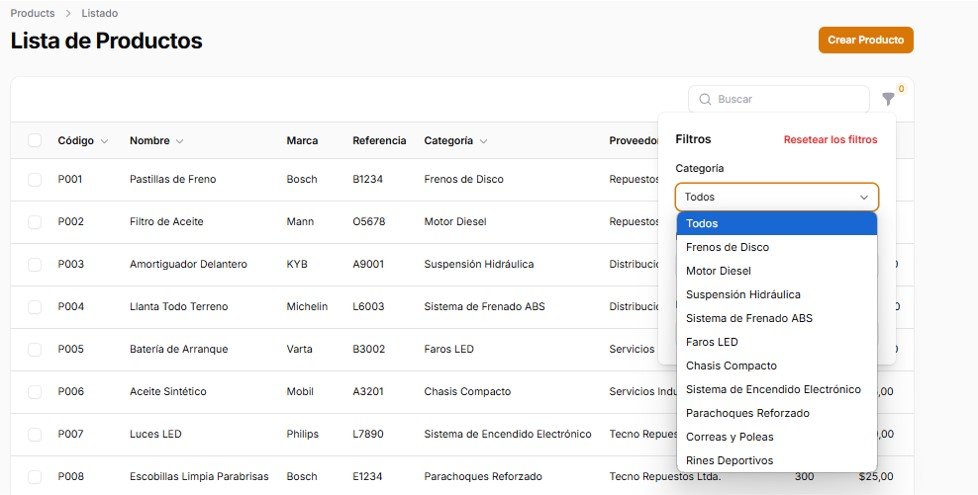978x495 pixels.
Task: Click the search magnifier icon
Action: [x=705, y=99]
